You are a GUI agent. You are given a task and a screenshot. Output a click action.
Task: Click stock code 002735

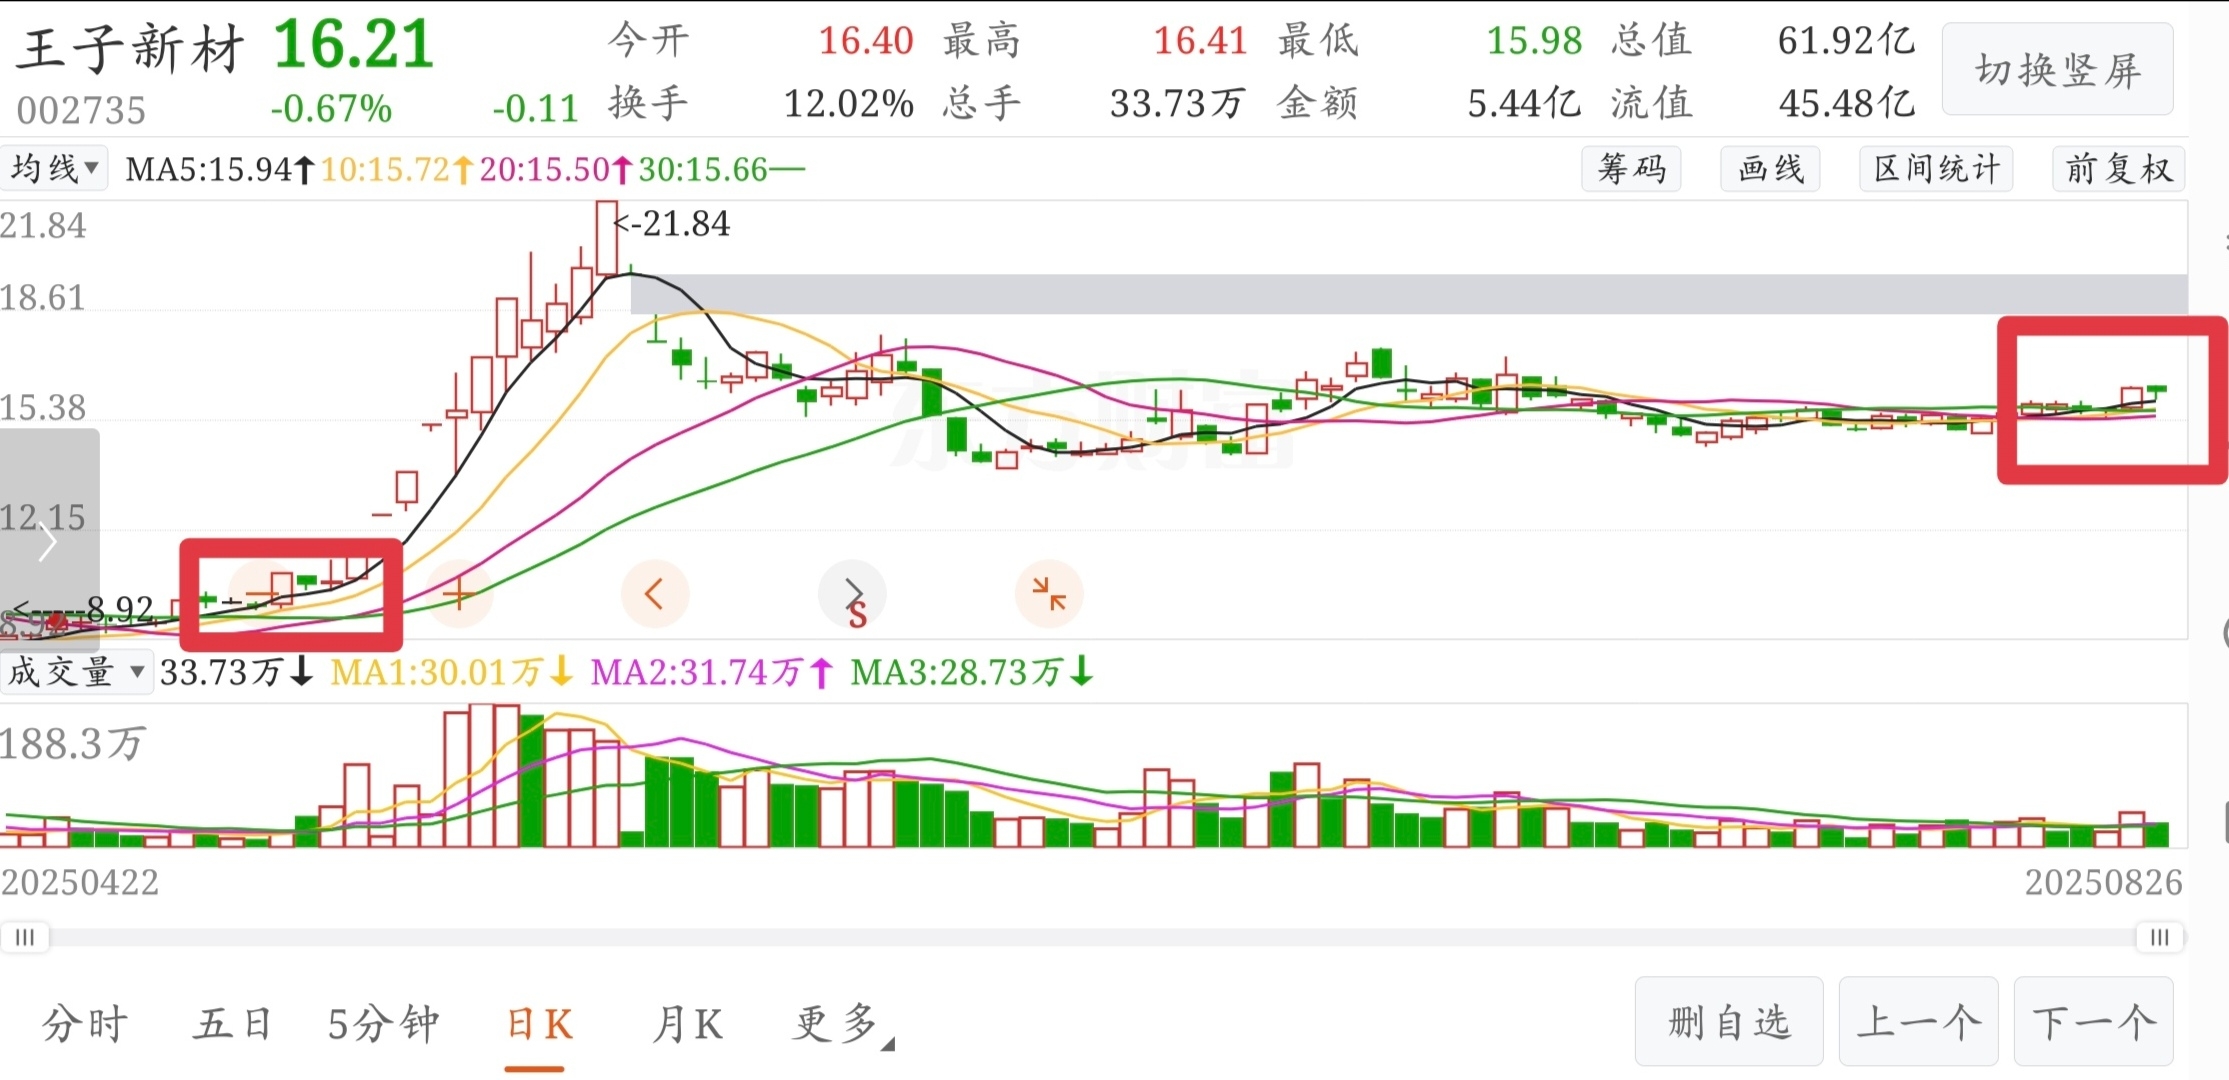(x=81, y=109)
